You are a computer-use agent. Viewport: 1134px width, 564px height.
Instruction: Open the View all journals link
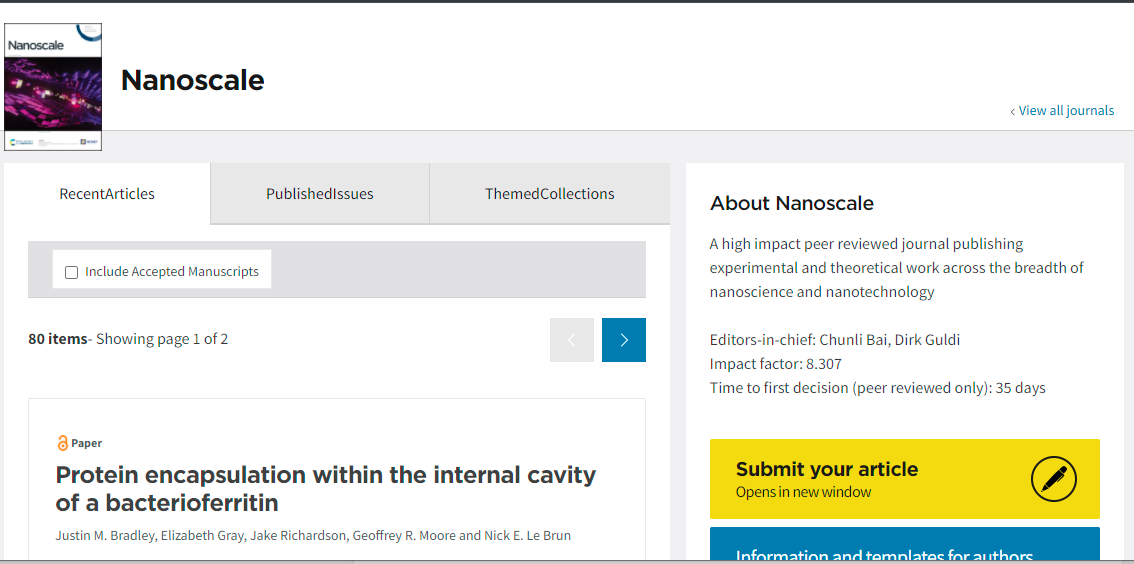coord(1065,111)
